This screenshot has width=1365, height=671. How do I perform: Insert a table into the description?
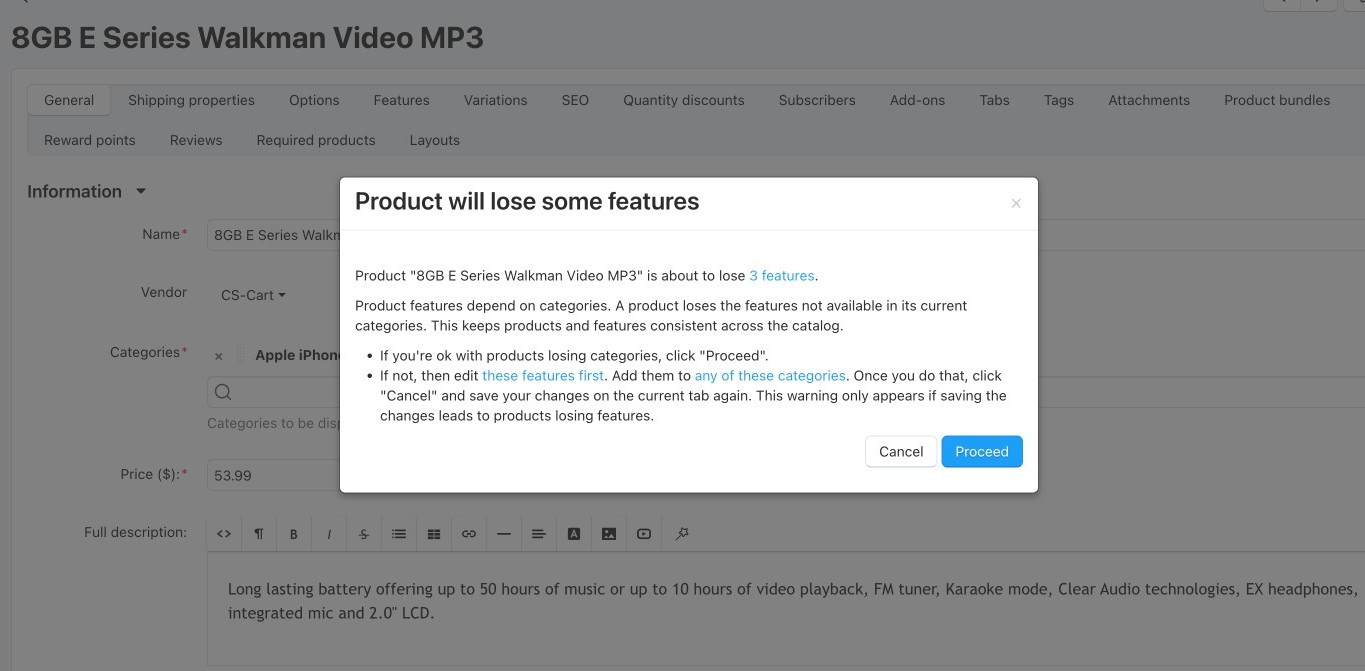(433, 533)
